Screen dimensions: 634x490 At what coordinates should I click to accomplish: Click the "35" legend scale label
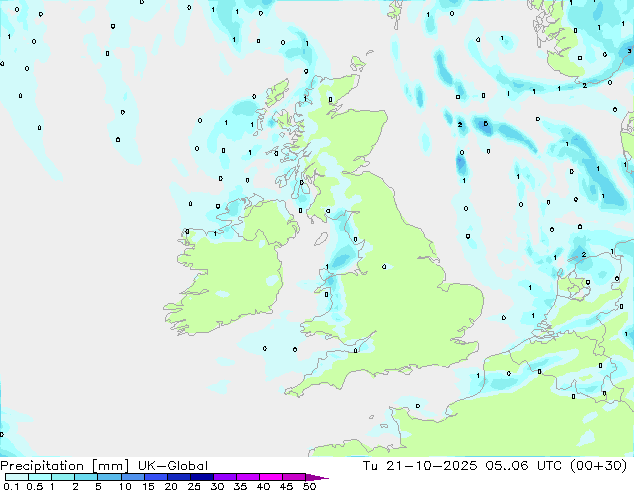tap(240, 486)
